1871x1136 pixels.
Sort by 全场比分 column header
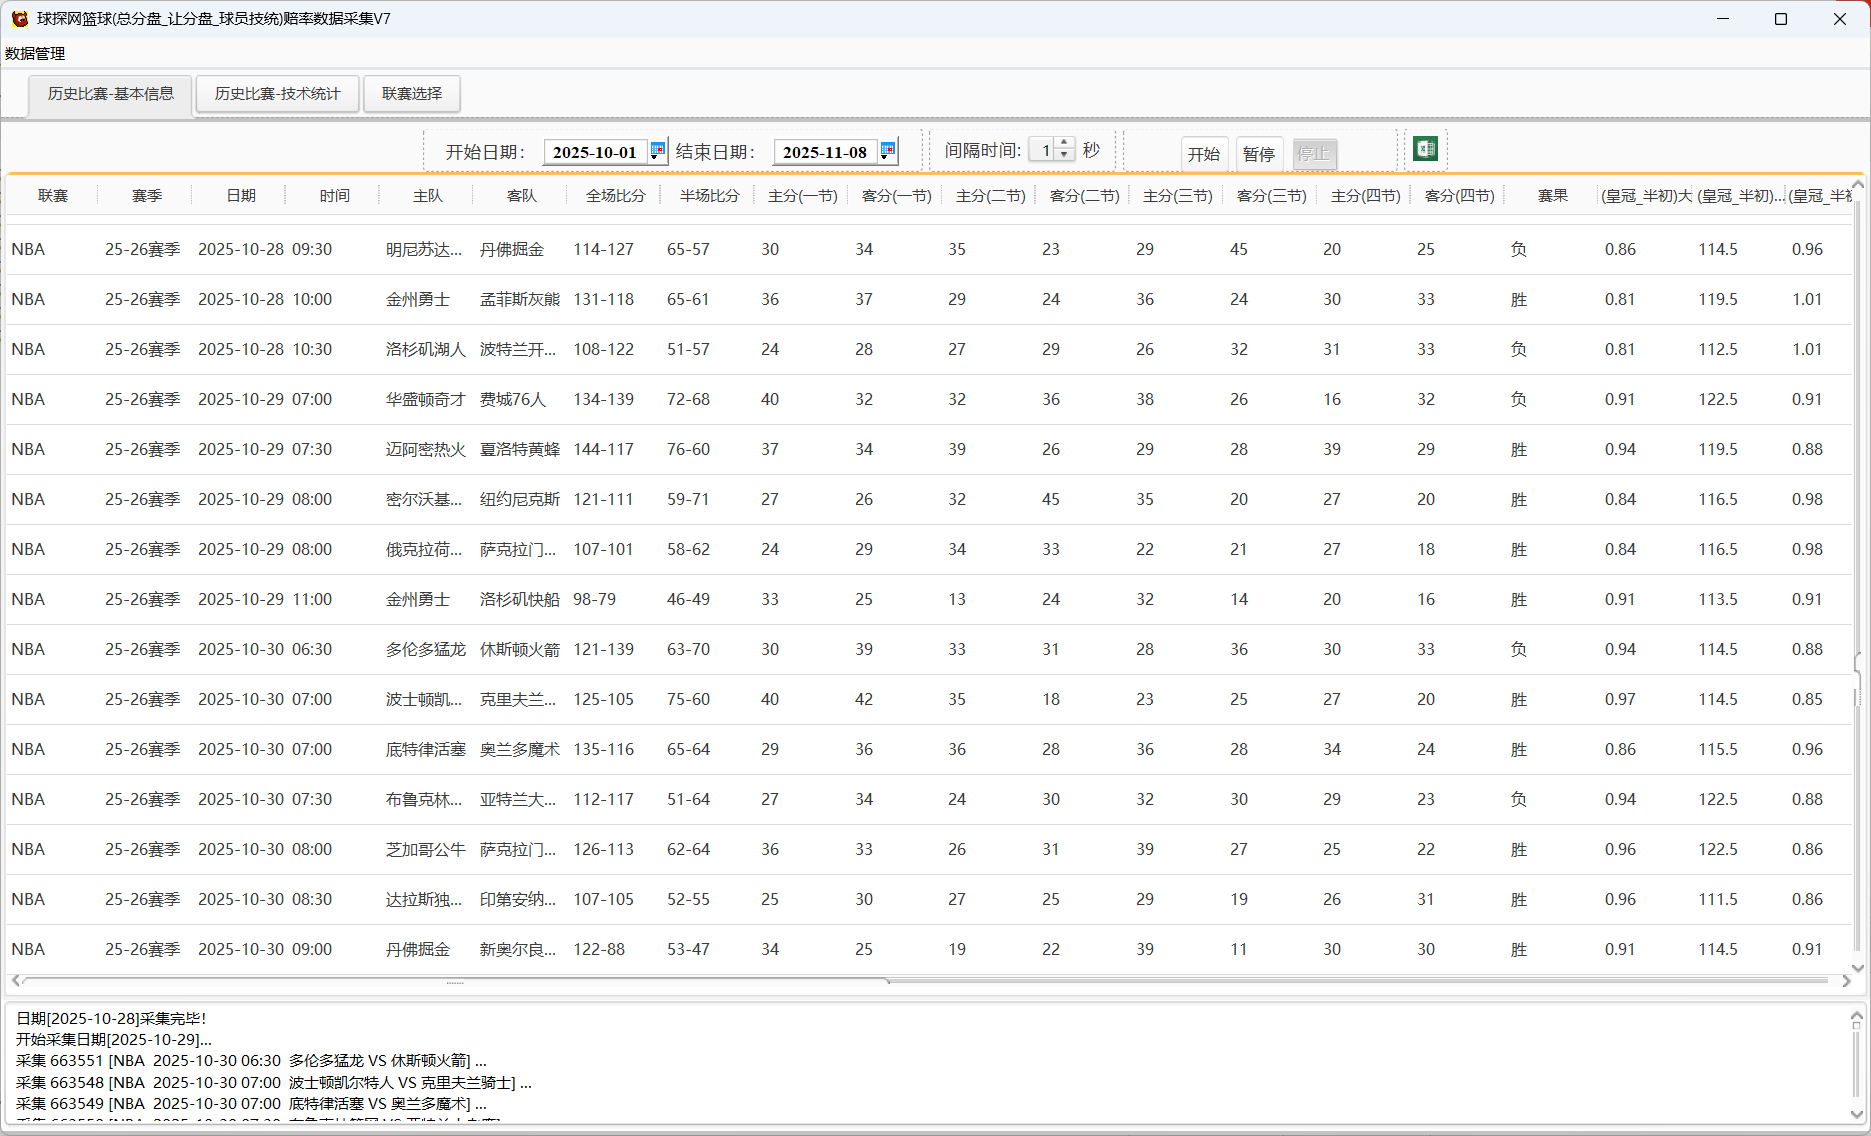click(x=616, y=196)
